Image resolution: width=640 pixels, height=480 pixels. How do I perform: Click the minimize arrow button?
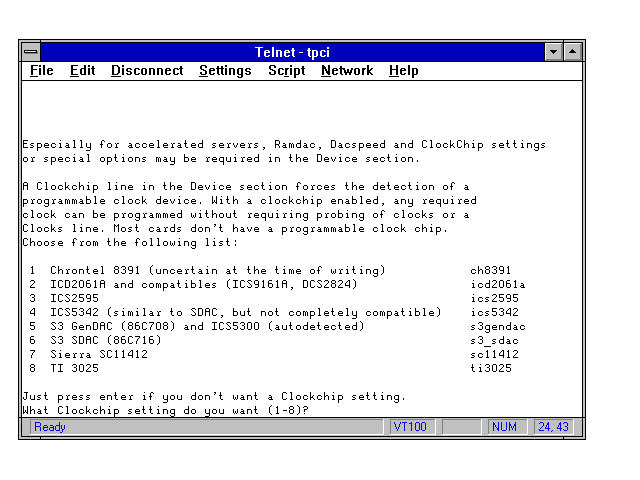(x=555, y=51)
